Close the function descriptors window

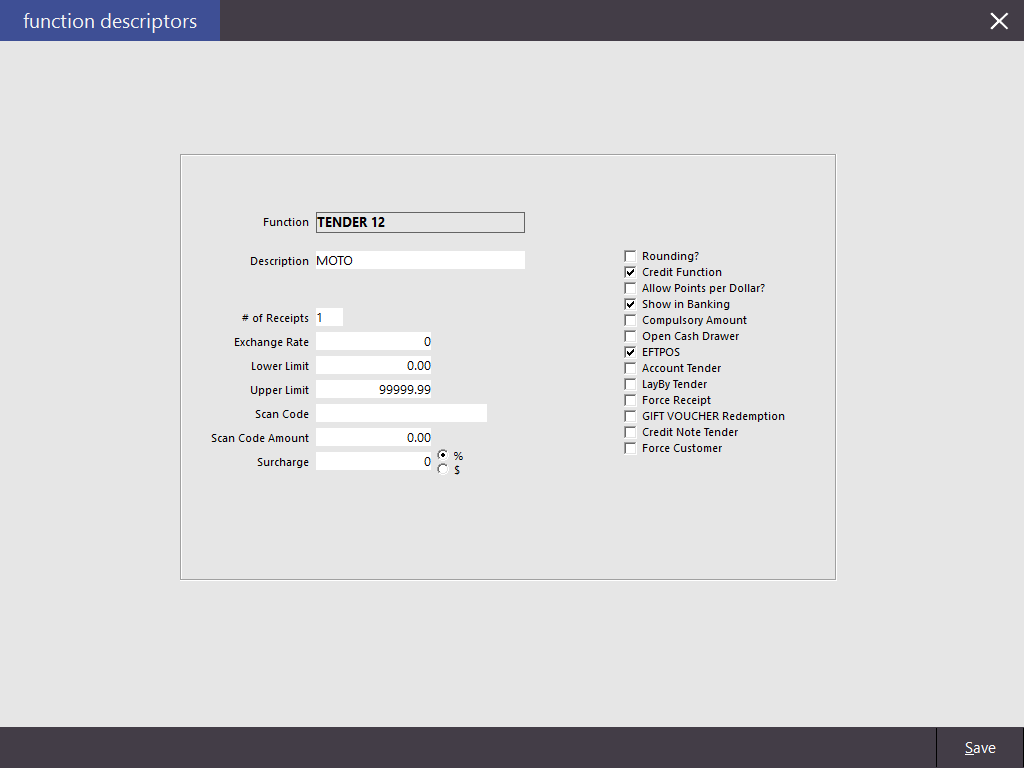[998, 21]
